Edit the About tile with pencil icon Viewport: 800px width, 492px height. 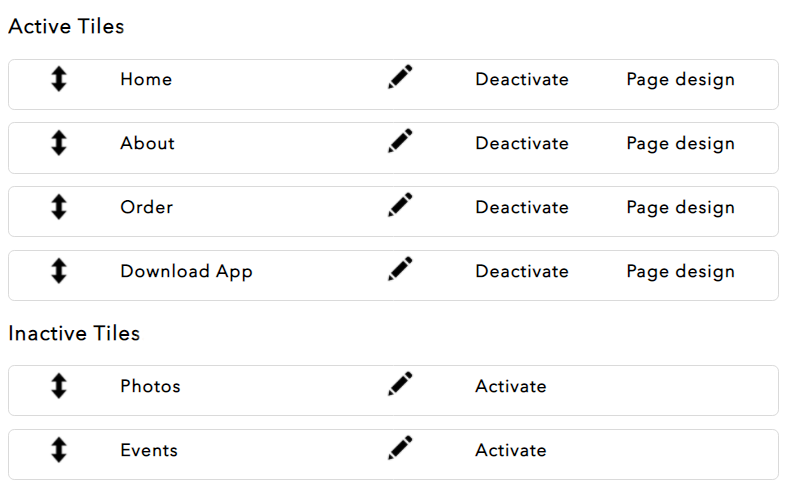(x=400, y=141)
